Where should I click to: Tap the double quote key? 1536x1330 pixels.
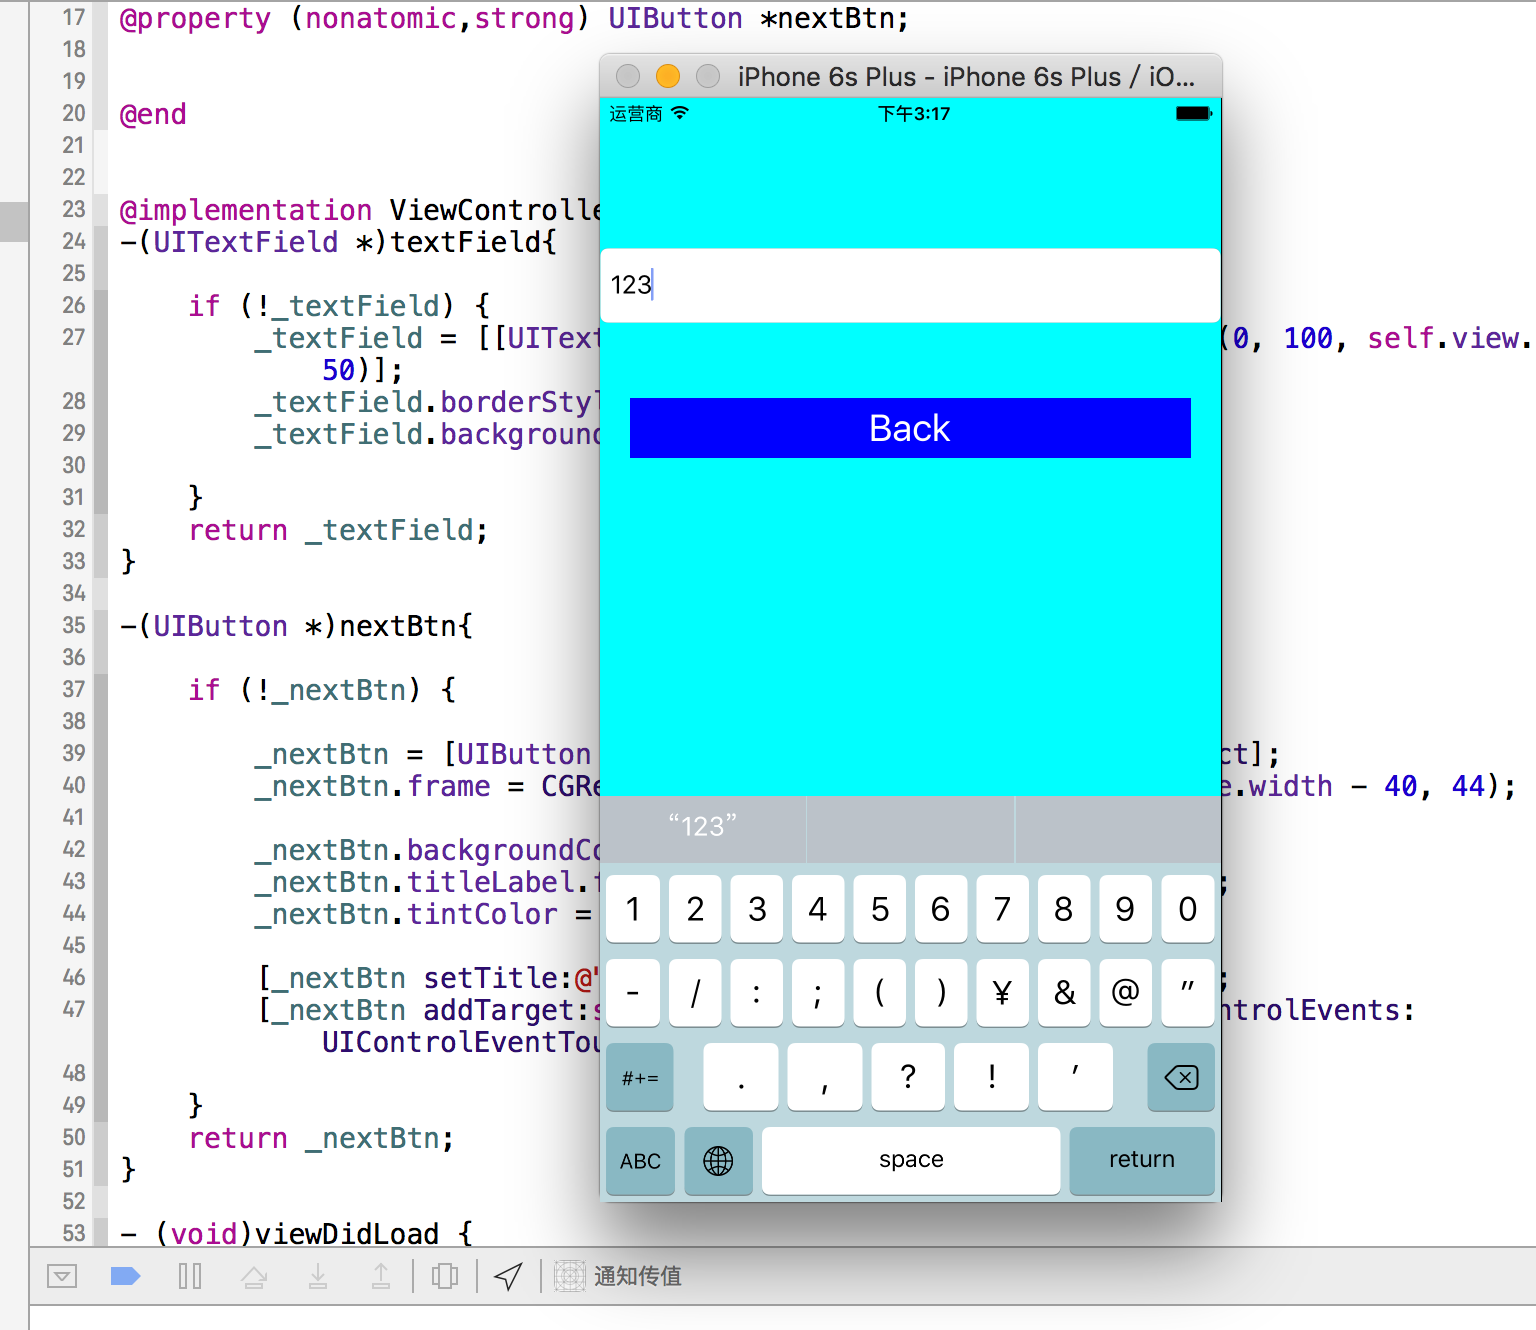pyautogui.click(x=1188, y=993)
